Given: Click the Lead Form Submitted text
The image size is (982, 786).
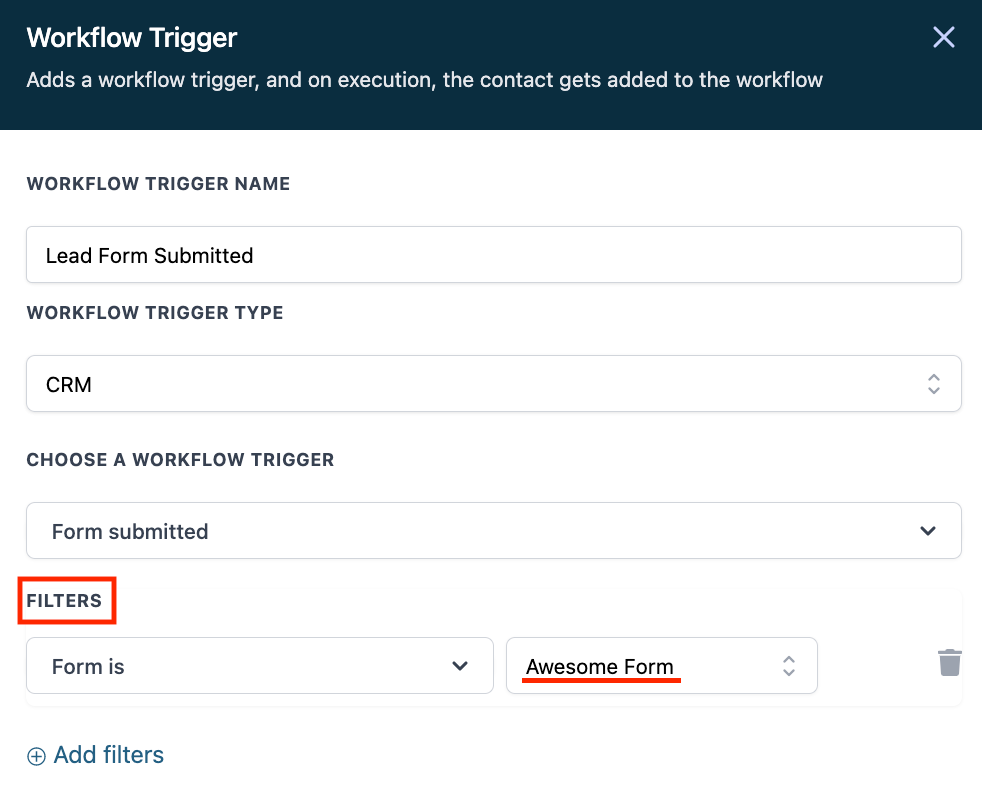Looking at the screenshot, I should point(149,256).
